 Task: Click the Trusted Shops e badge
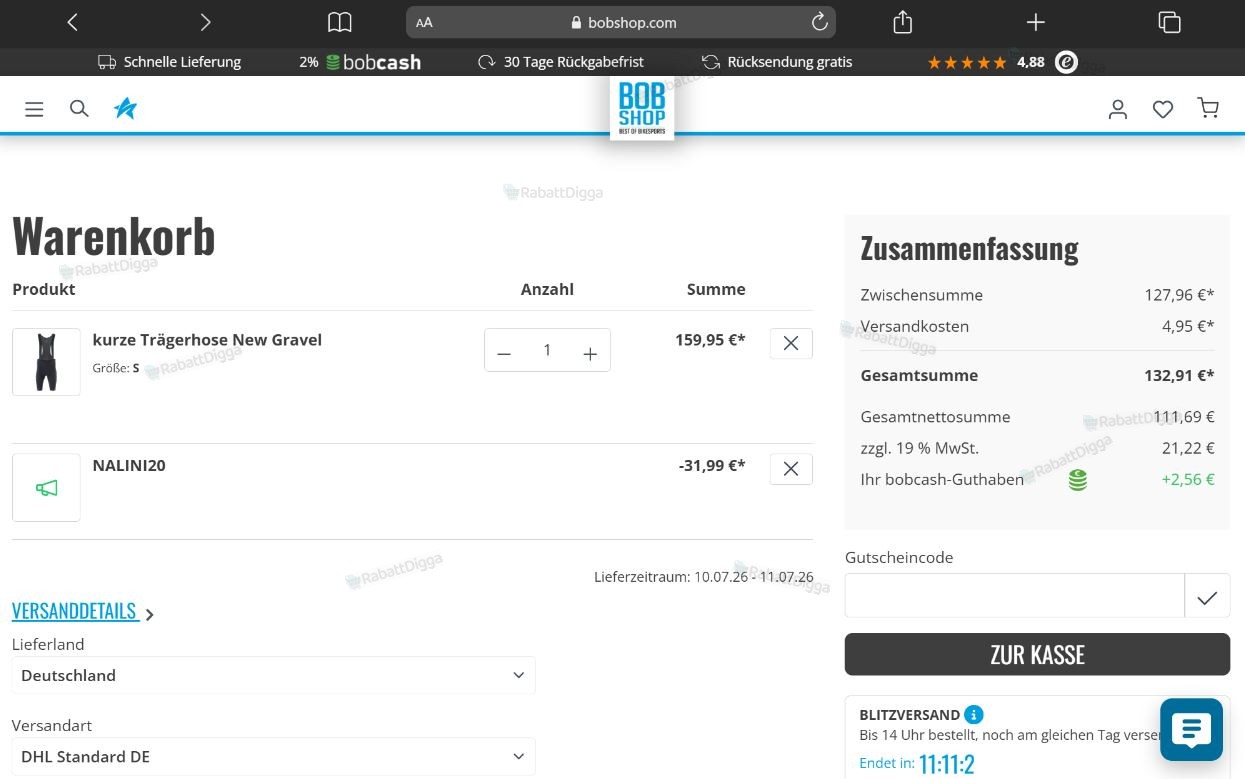point(1067,62)
